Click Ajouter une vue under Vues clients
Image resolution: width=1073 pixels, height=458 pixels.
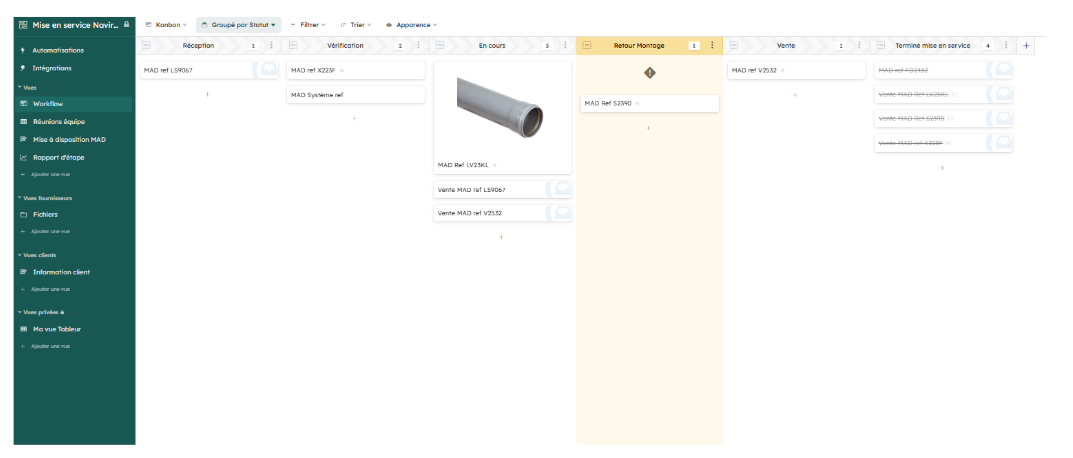click(50, 289)
